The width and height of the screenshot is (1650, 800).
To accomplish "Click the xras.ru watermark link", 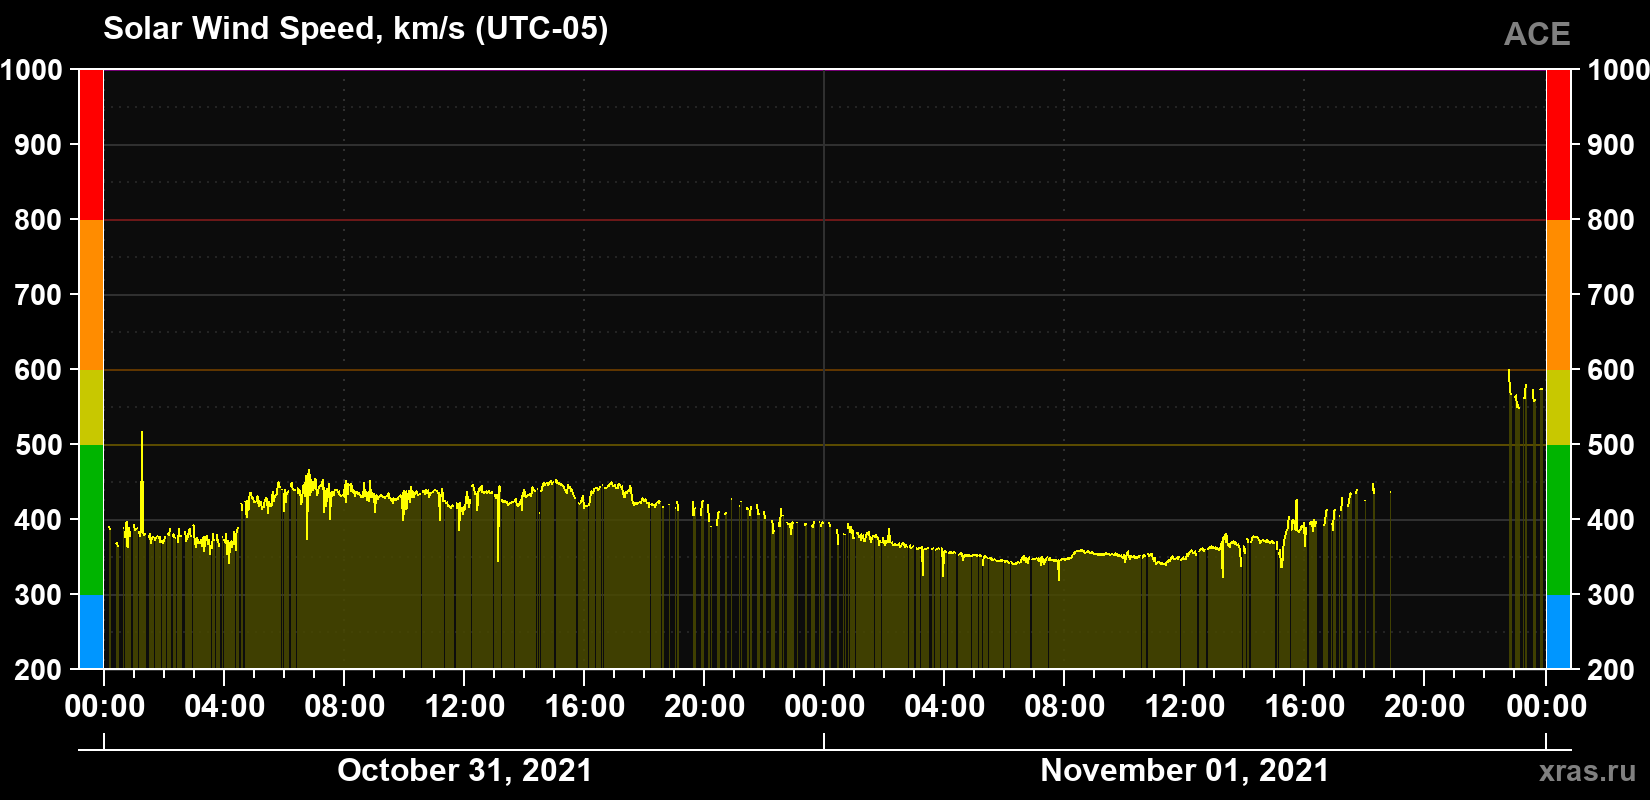I will 1587,771.
